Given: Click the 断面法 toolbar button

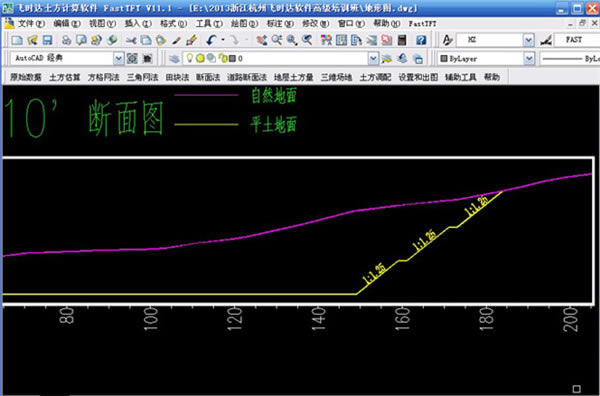Looking at the screenshot, I should pos(208,77).
